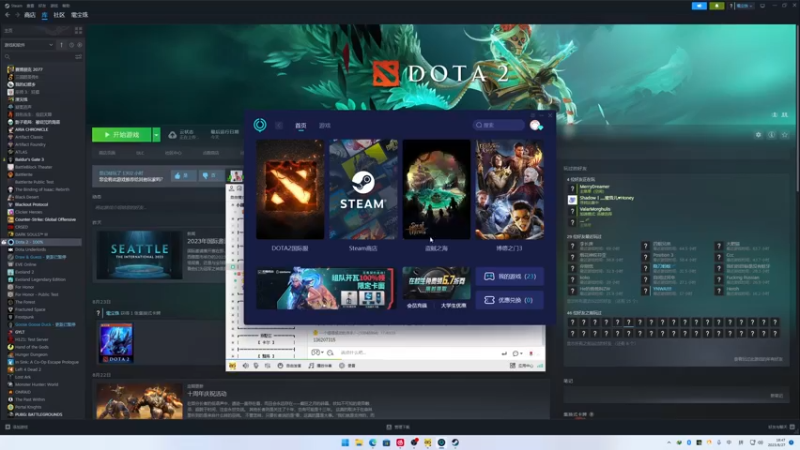The image size is (800, 450).
Task: Switch to the 库 library tab
Action: (44, 15)
